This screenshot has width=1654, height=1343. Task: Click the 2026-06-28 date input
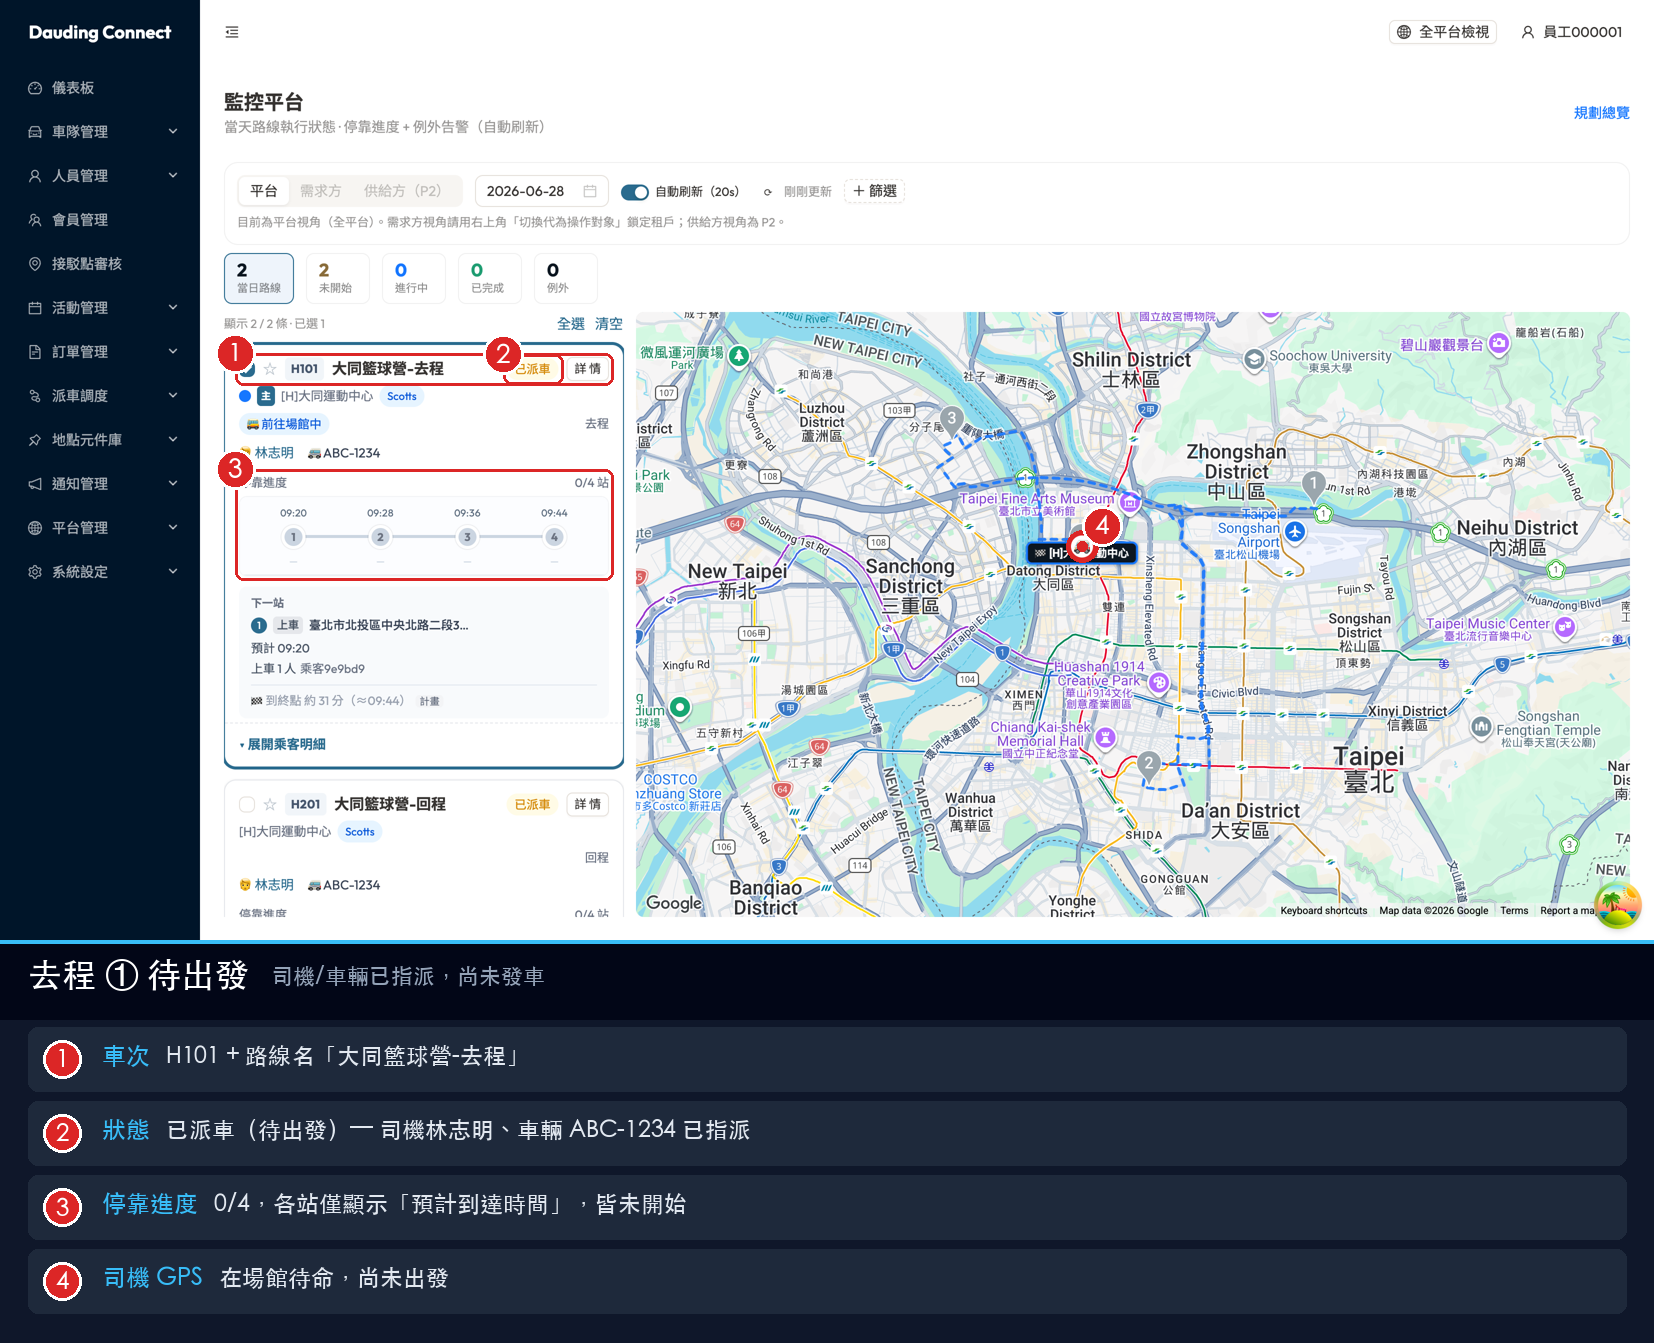(x=541, y=191)
